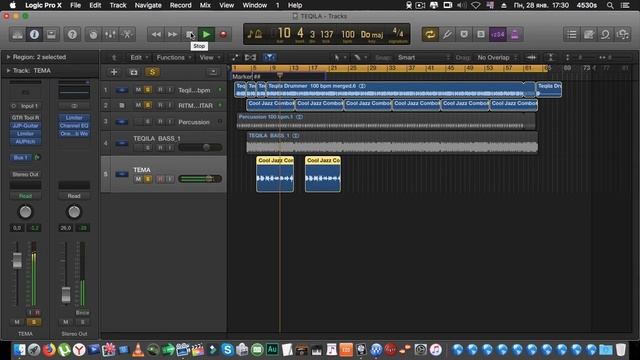Open the tracks area View dropdown
This screenshot has width=640, height=360.
click(209, 58)
